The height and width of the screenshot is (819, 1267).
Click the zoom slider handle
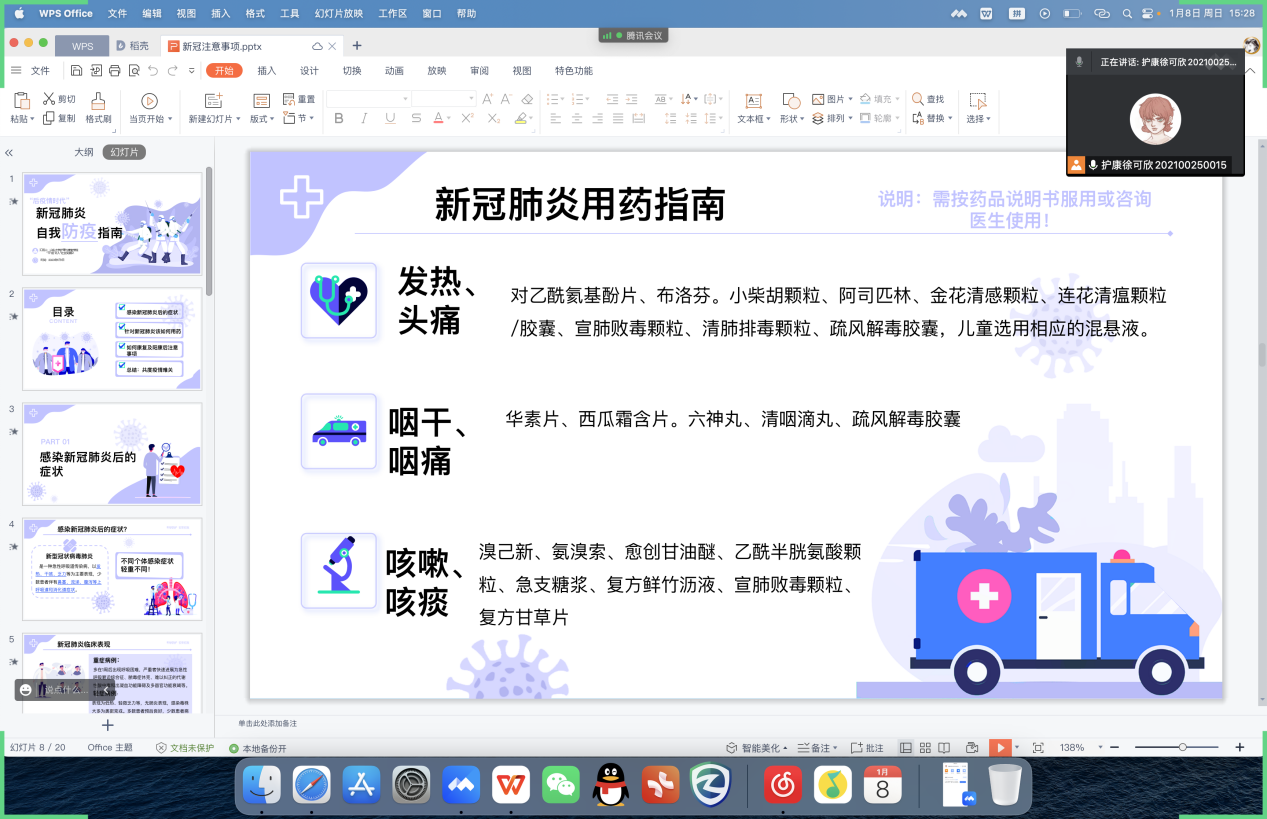[x=1183, y=748]
